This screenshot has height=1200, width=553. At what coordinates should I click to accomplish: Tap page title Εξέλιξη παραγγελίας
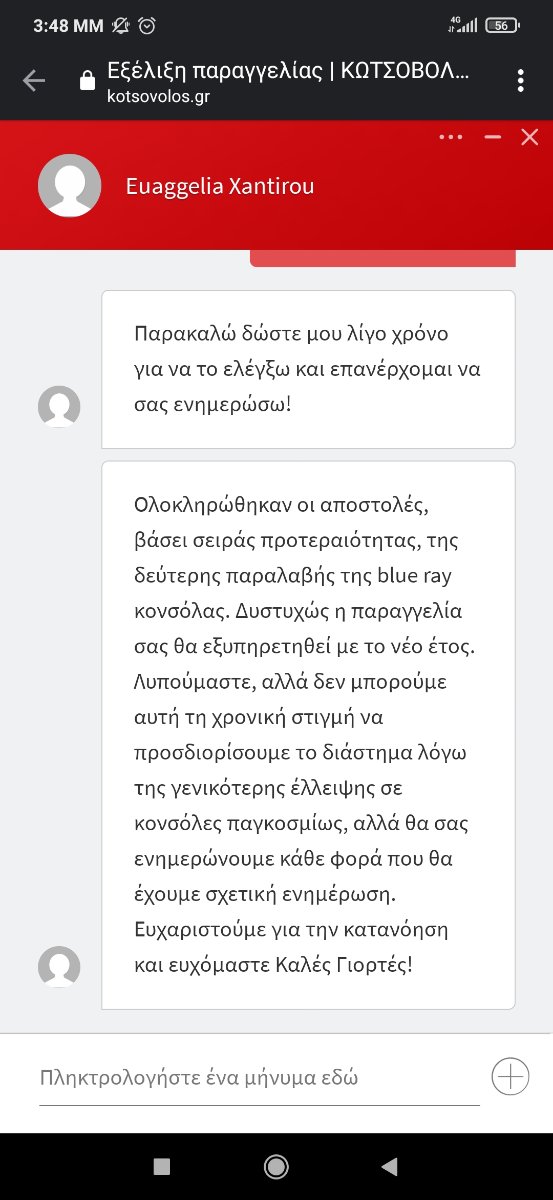click(x=287, y=73)
